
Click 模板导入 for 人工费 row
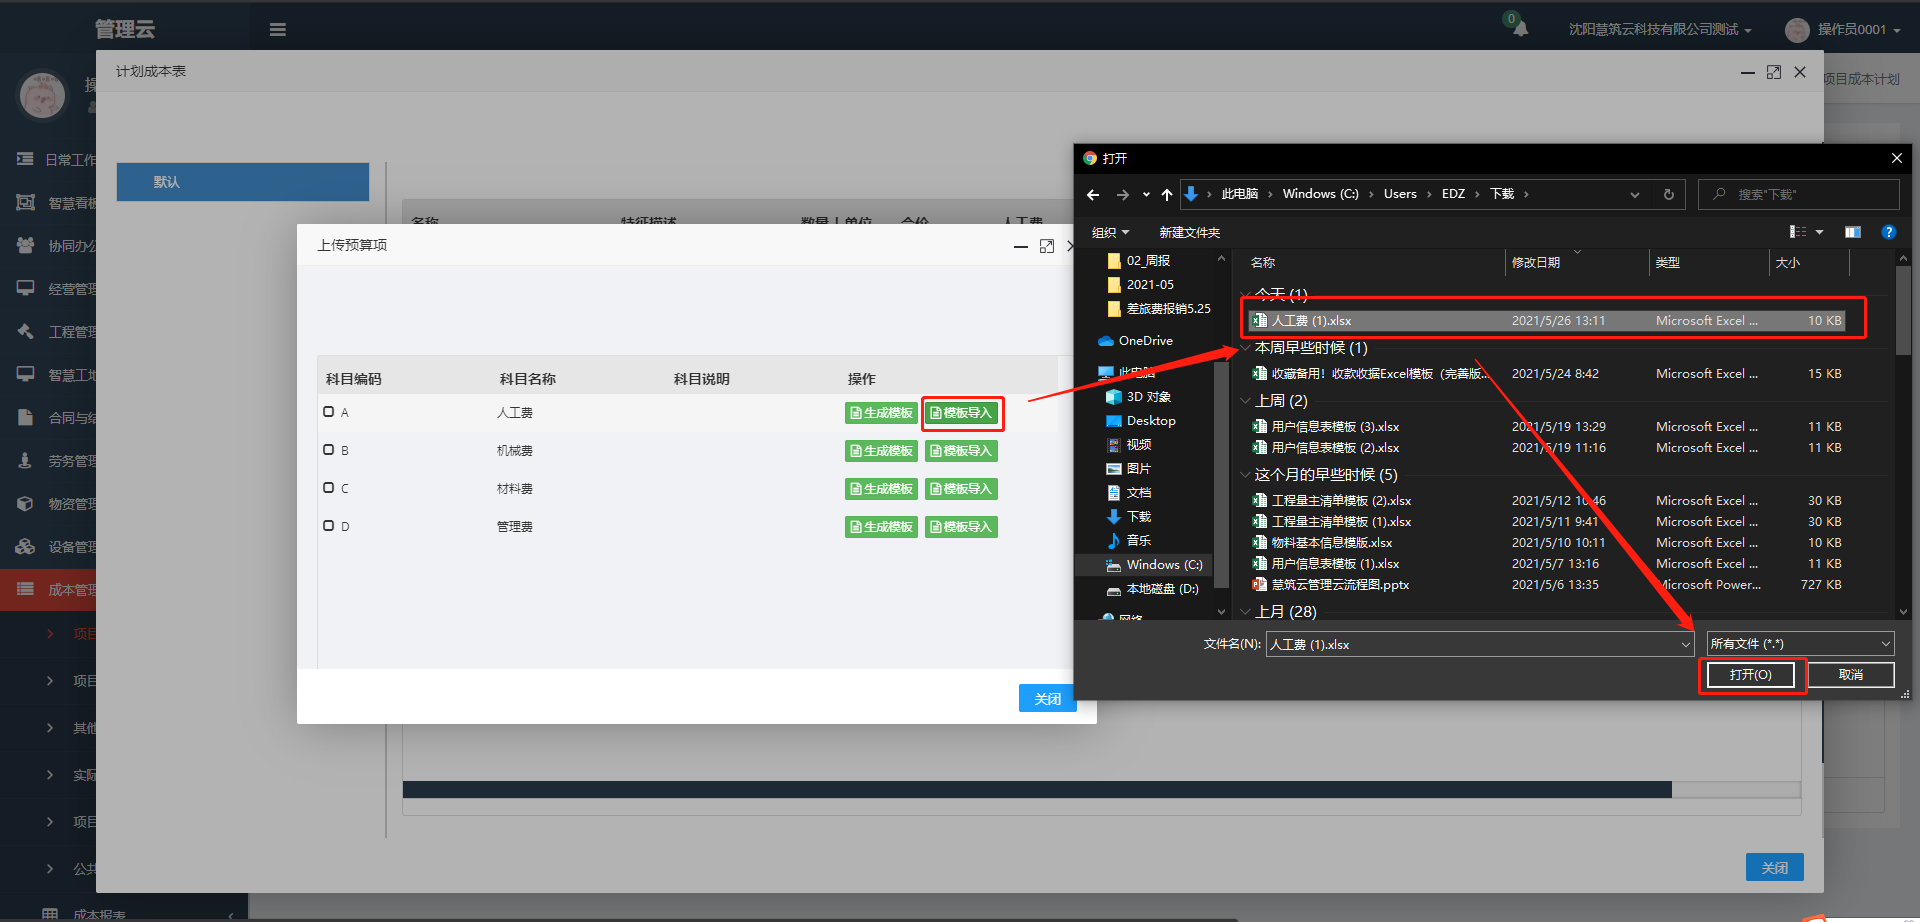[961, 413]
